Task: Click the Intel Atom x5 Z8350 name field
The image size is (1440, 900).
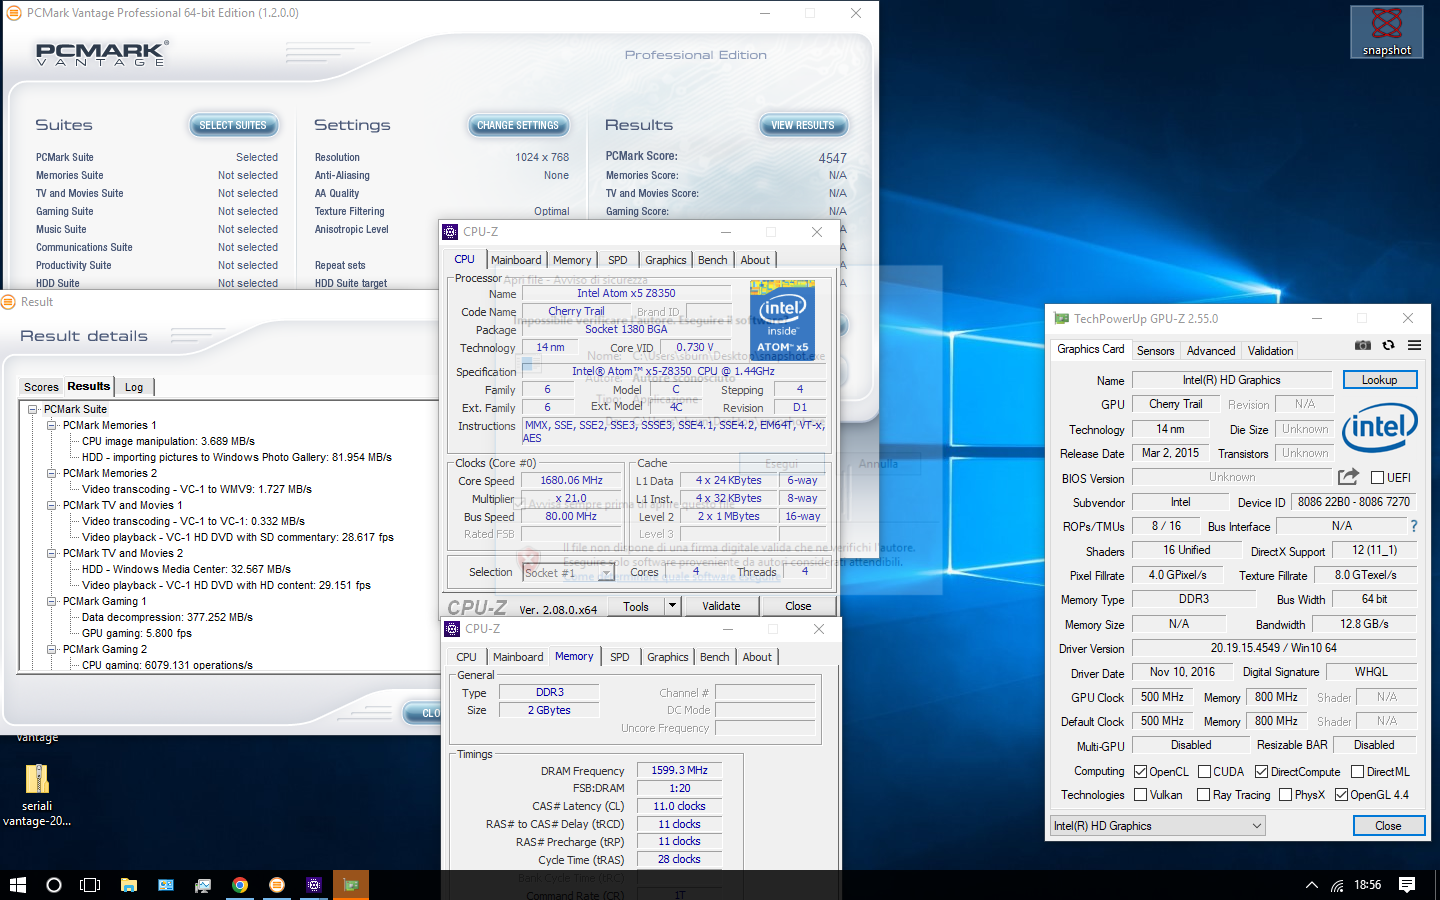Action: [x=626, y=293]
